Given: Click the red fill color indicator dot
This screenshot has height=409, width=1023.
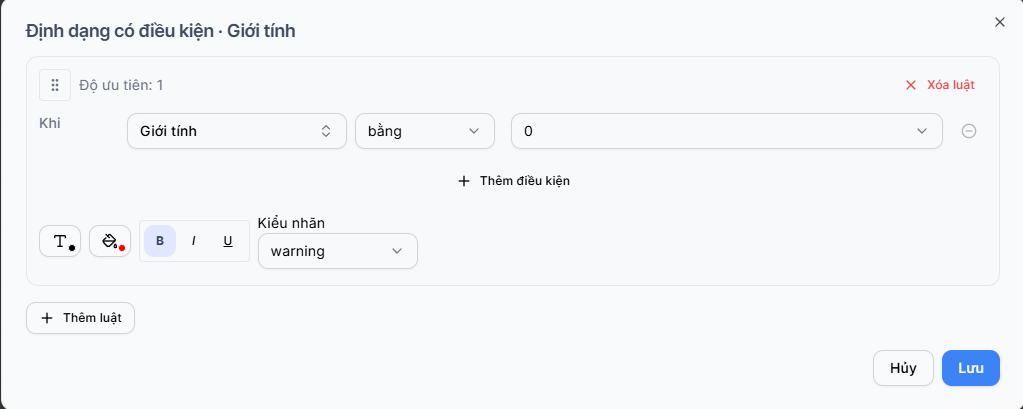Looking at the screenshot, I should [x=122, y=248].
